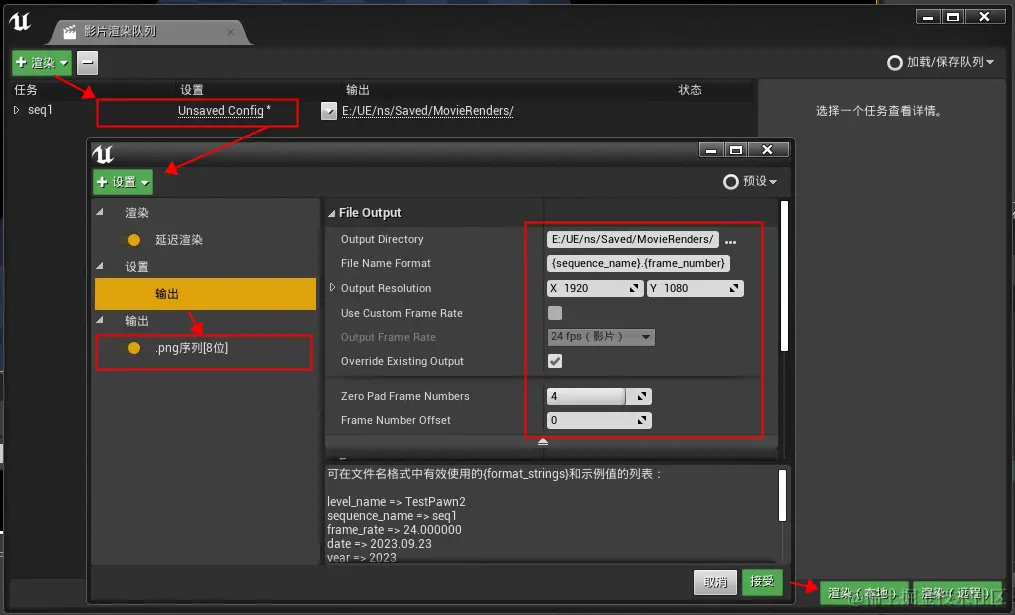Toggle the 延迟渲染 enabled dot

click(x=134, y=240)
